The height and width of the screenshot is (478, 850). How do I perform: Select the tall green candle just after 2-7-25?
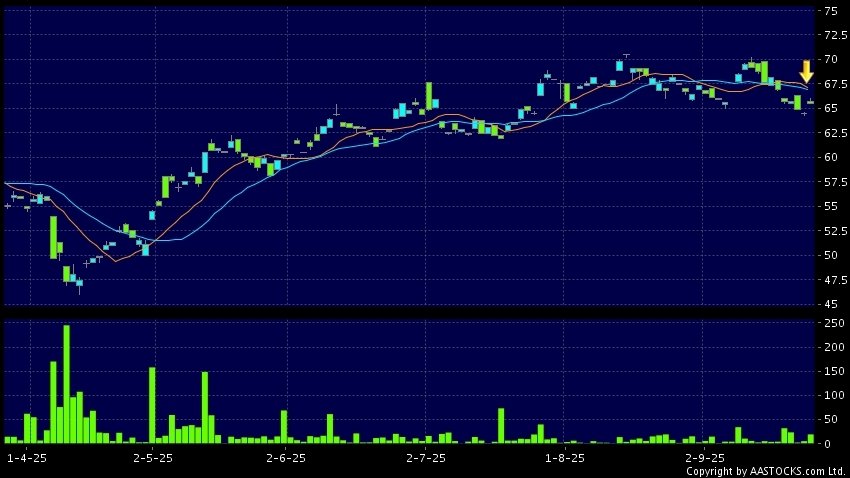coord(429,95)
